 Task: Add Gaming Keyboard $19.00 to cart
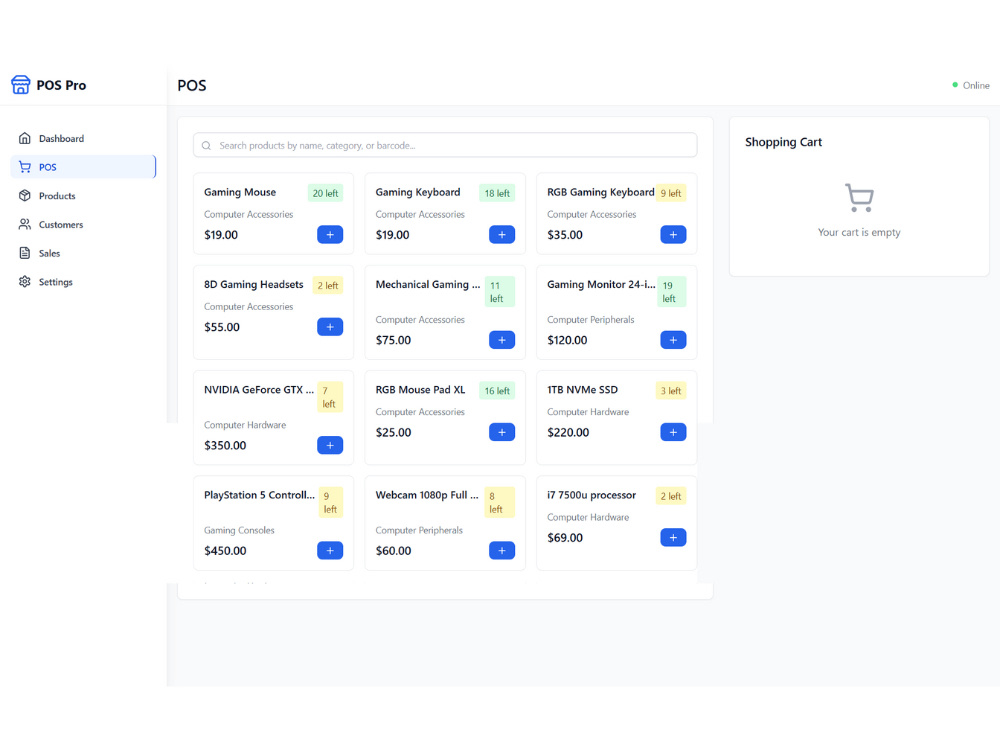click(x=502, y=235)
